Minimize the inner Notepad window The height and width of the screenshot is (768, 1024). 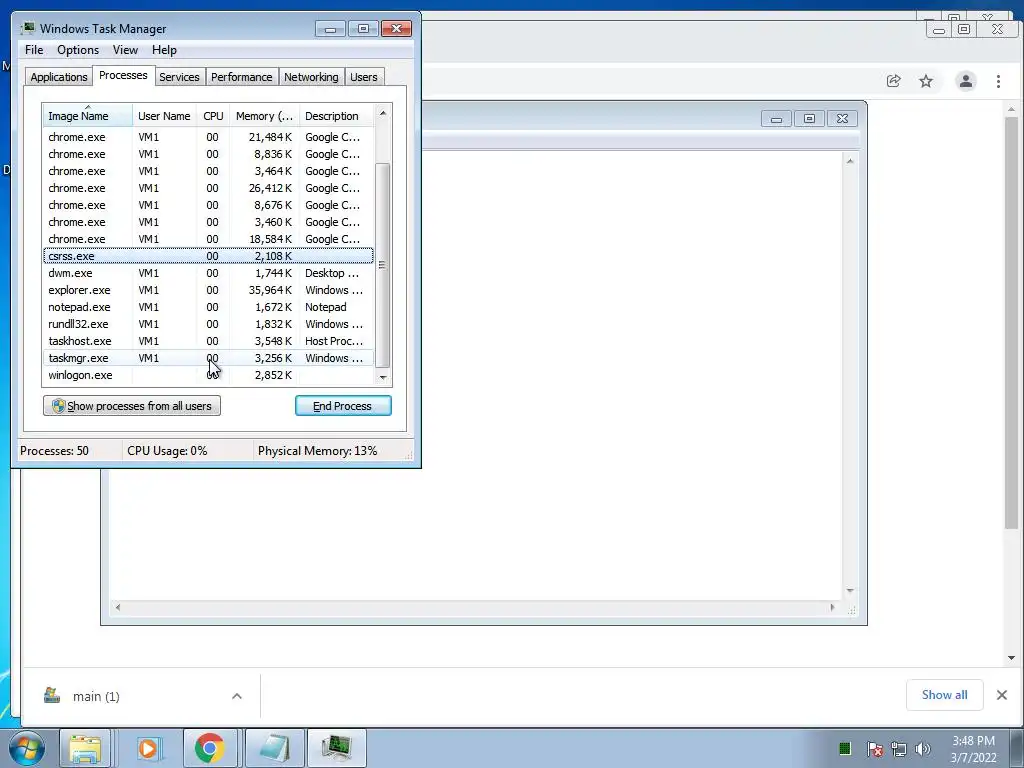(776, 118)
